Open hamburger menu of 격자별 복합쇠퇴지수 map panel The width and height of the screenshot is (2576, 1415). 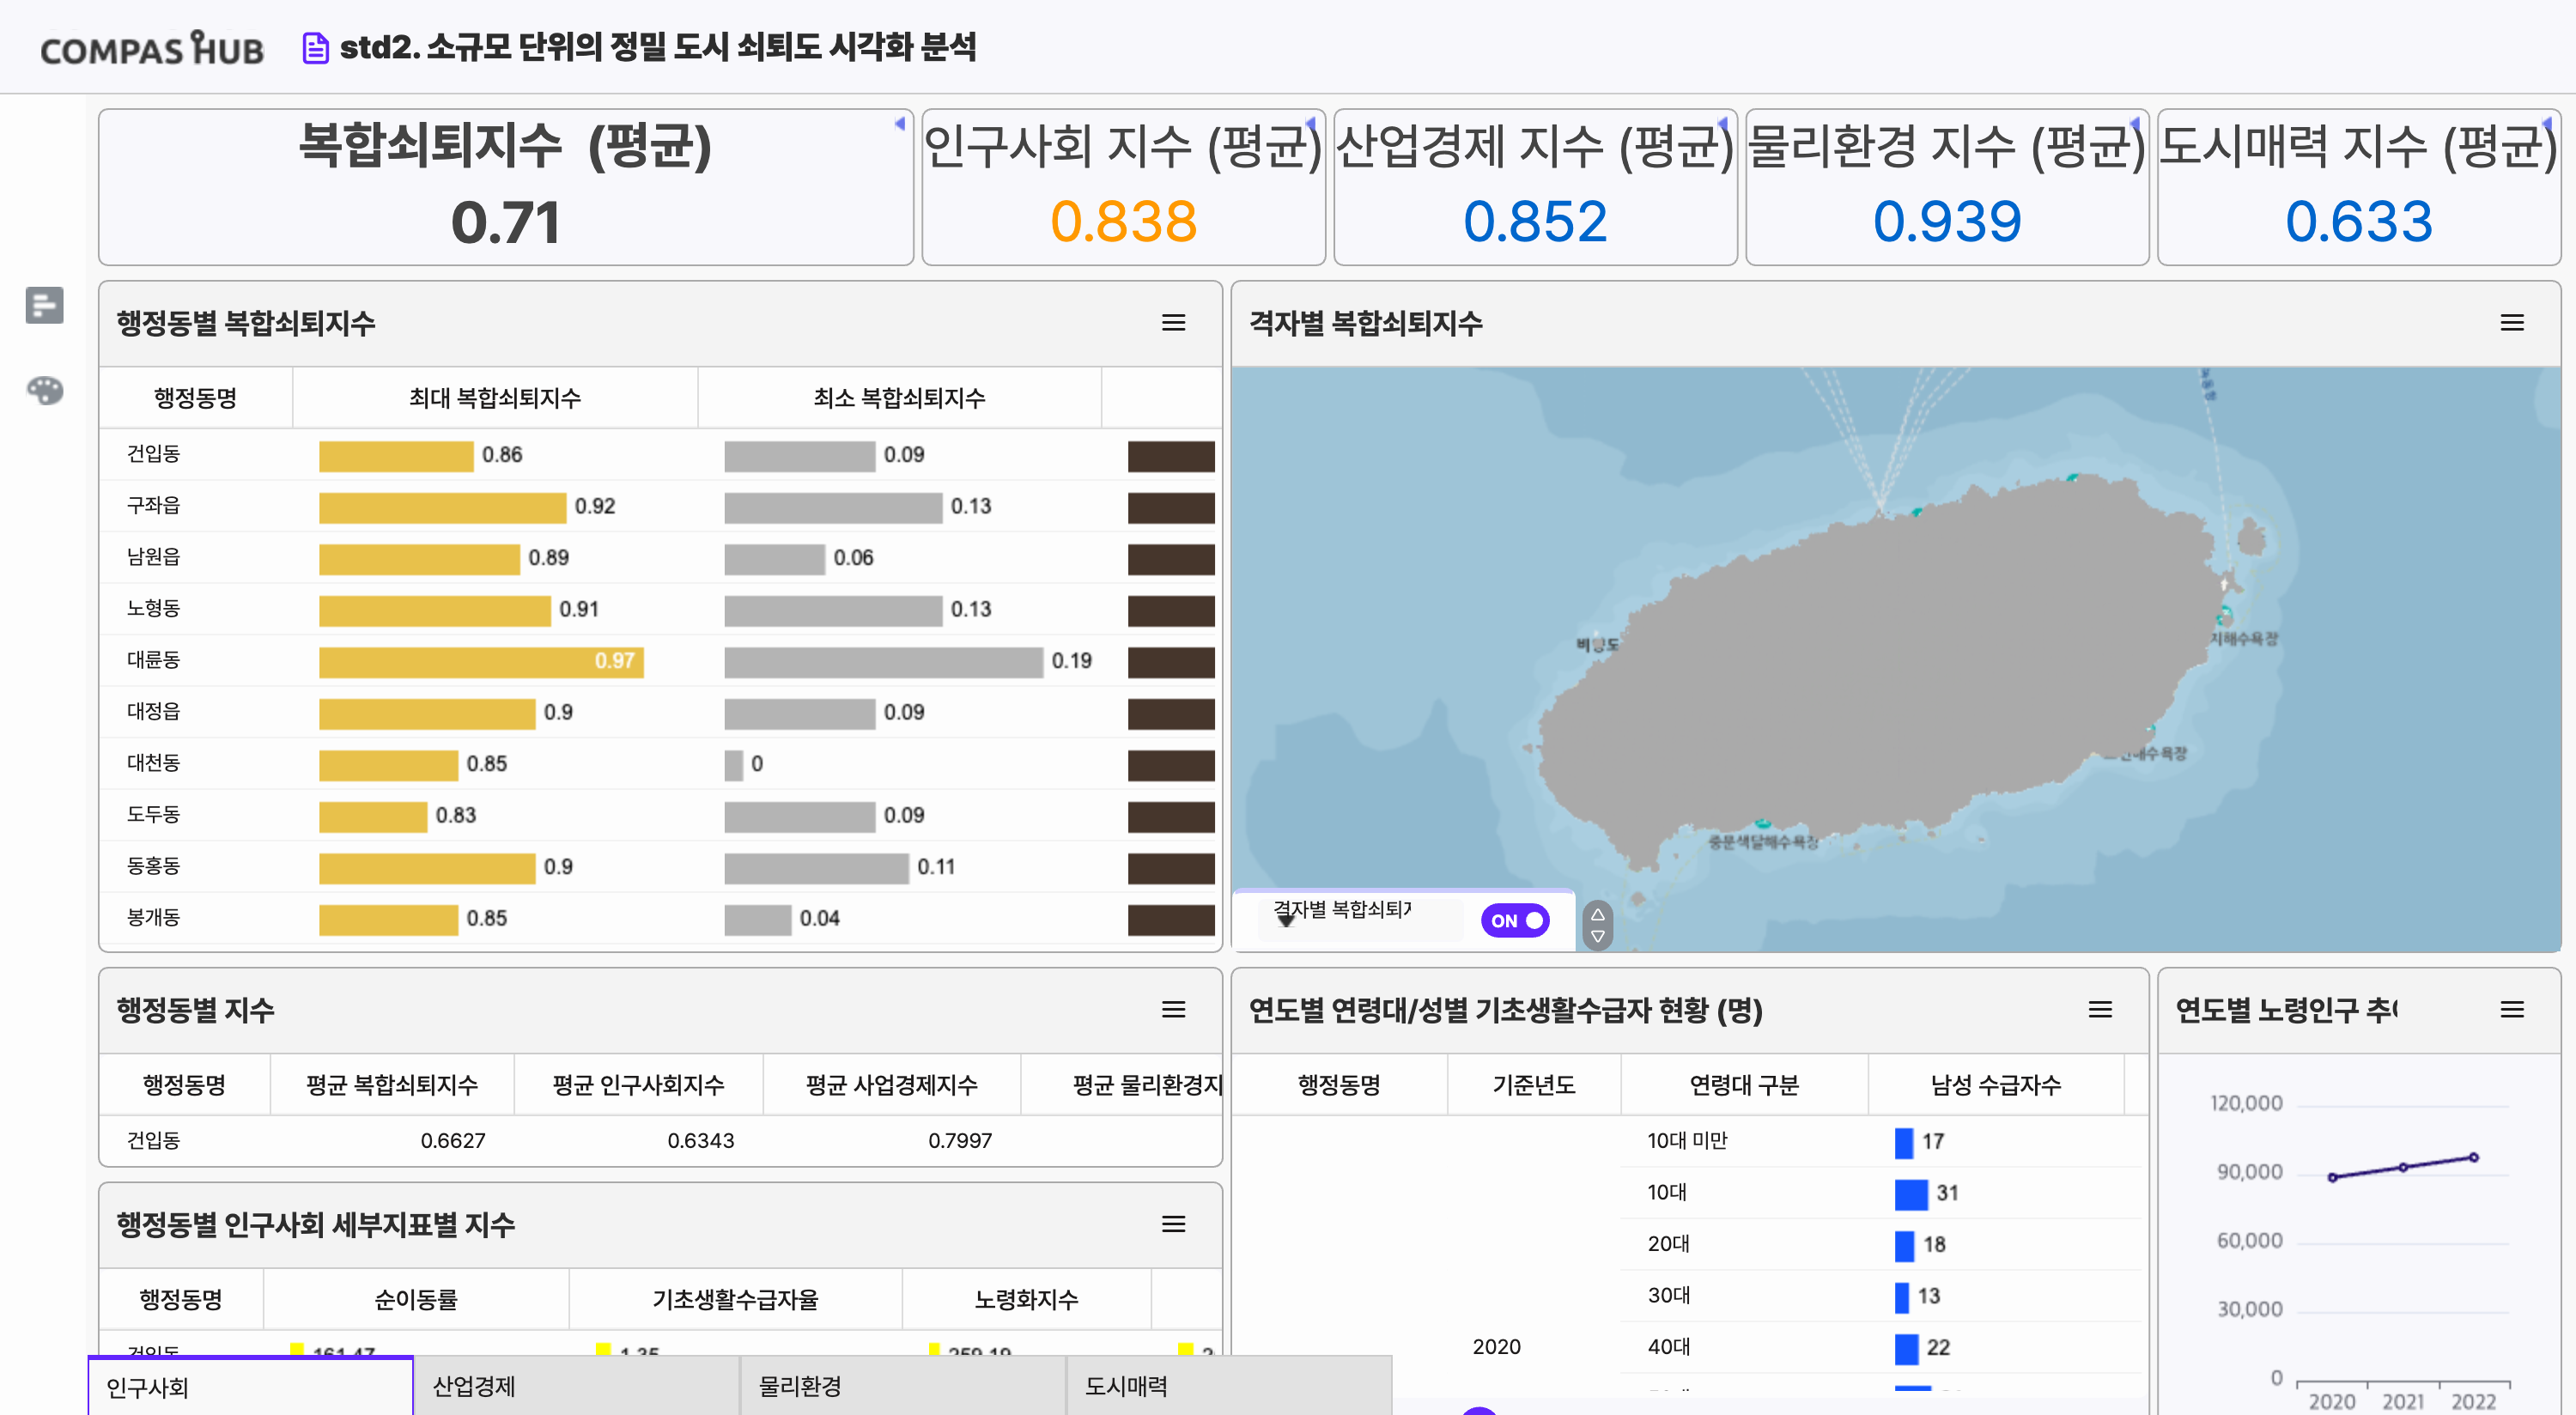pos(2512,323)
